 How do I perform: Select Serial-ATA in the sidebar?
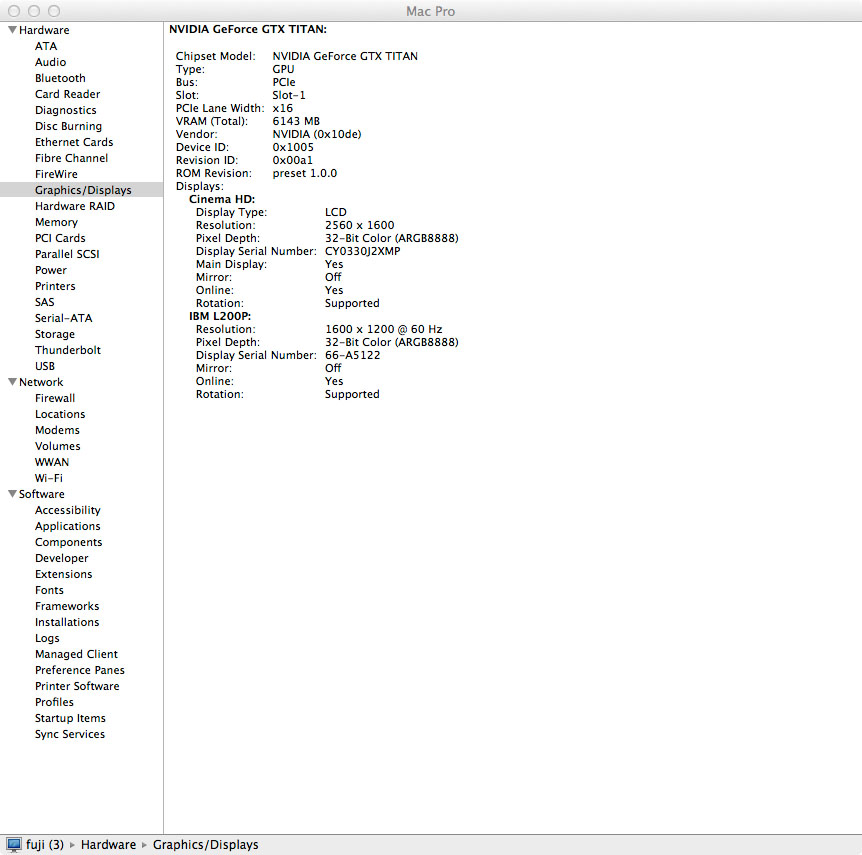coord(63,318)
